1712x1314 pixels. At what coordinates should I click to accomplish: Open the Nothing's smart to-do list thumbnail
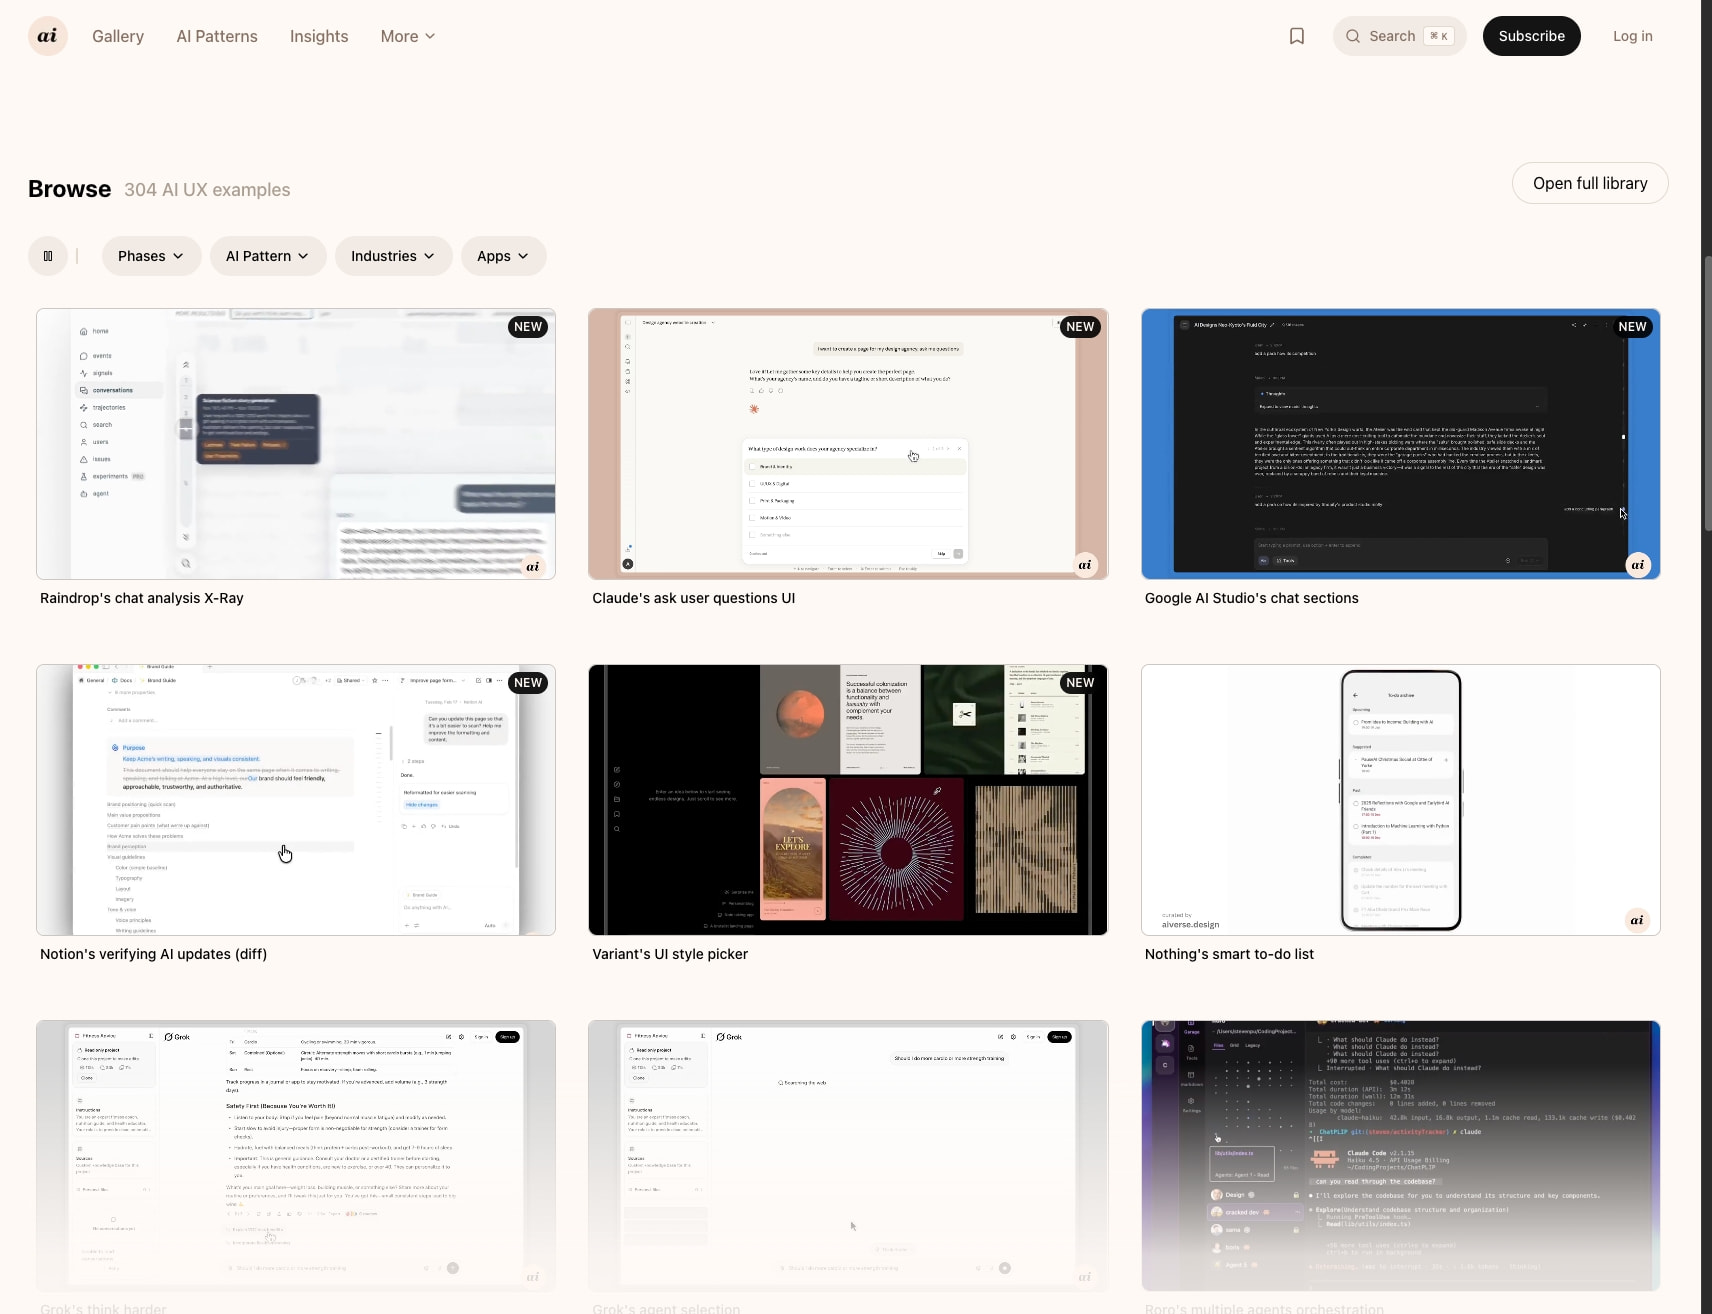click(x=1400, y=800)
